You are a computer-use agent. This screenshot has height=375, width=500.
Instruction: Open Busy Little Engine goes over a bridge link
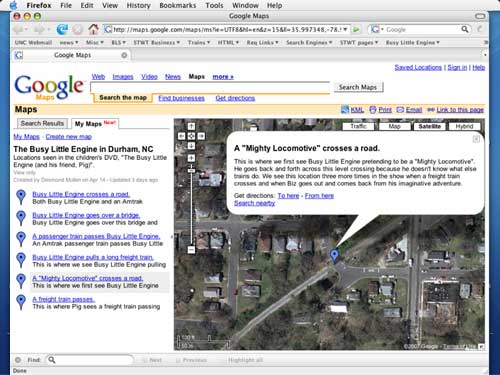pyautogui.click(x=86, y=215)
